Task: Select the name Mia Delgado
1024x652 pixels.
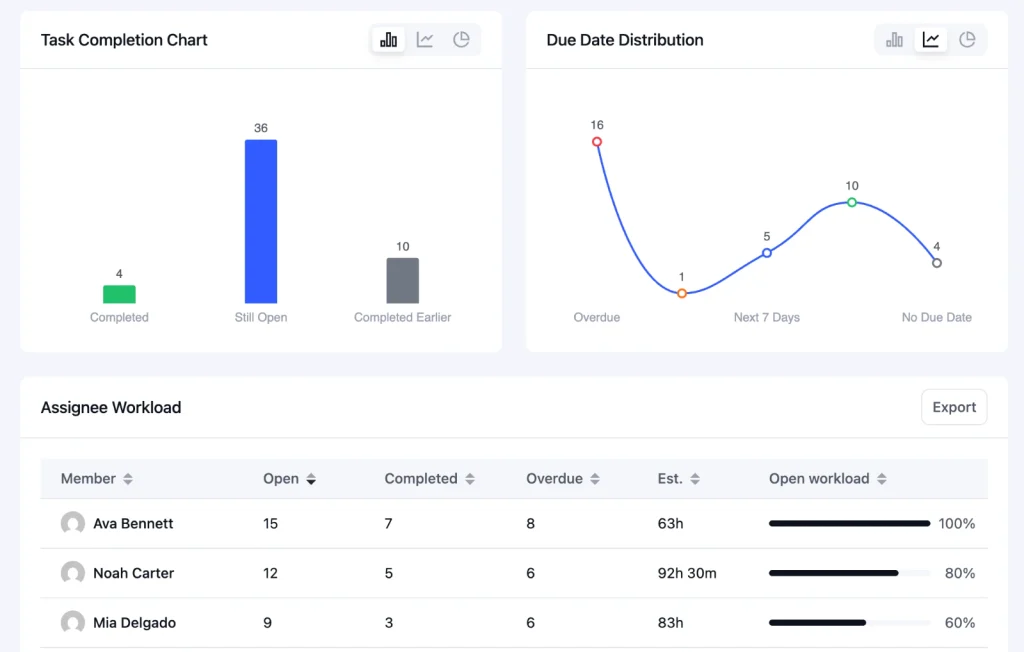Action: [135, 623]
